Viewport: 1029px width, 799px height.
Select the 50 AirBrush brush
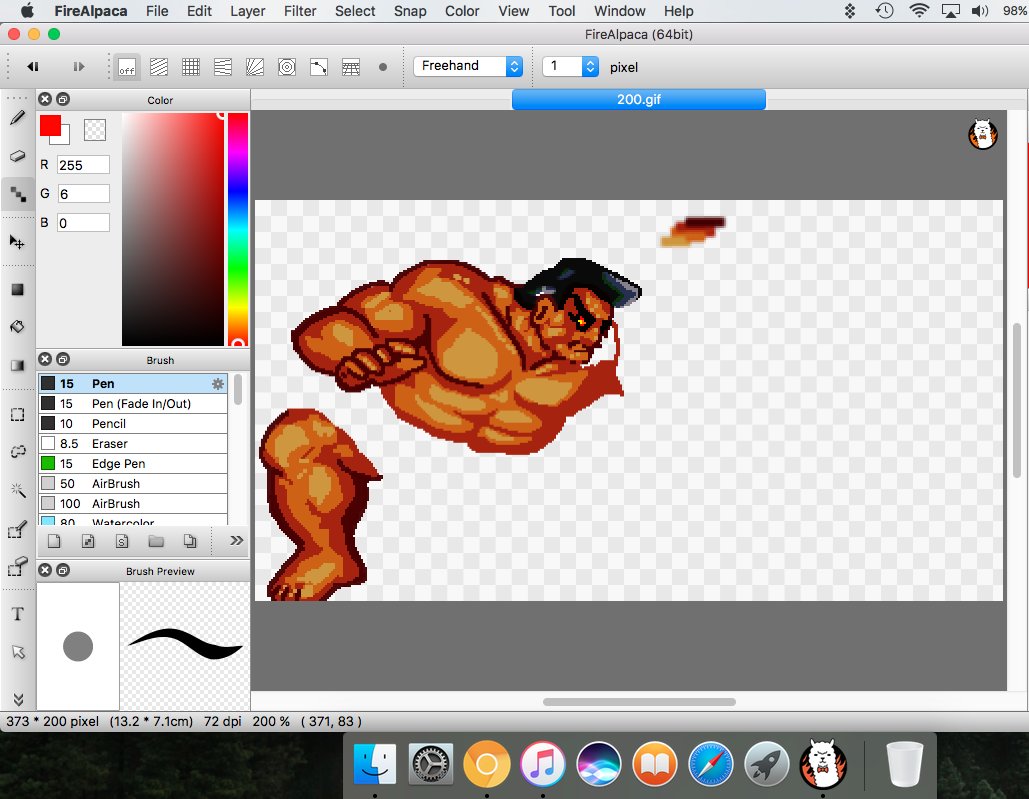[x=133, y=483]
